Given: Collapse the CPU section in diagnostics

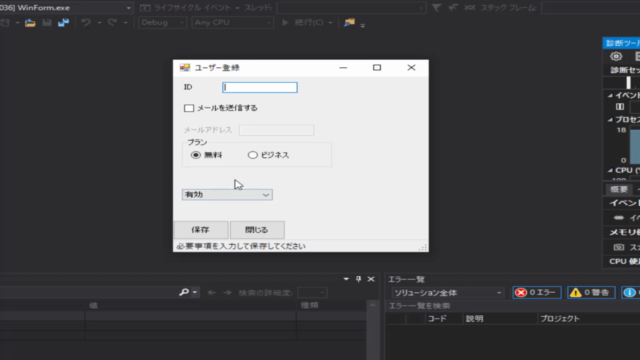Looking at the screenshot, I should 610,170.
